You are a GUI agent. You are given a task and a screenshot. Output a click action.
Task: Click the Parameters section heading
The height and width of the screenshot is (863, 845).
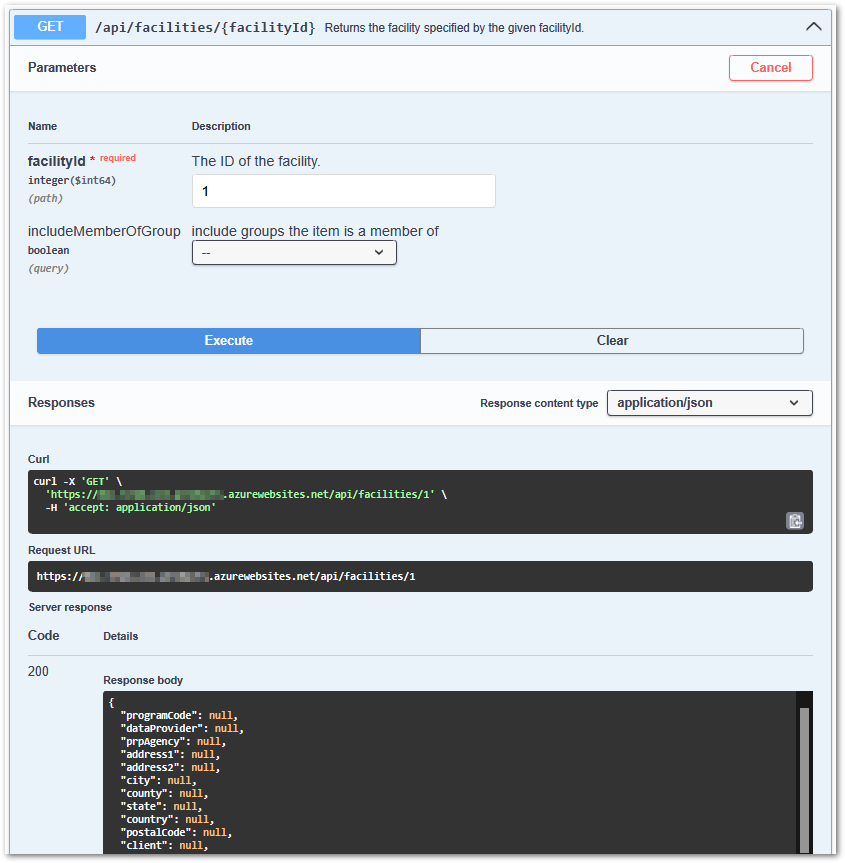pos(62,68)
